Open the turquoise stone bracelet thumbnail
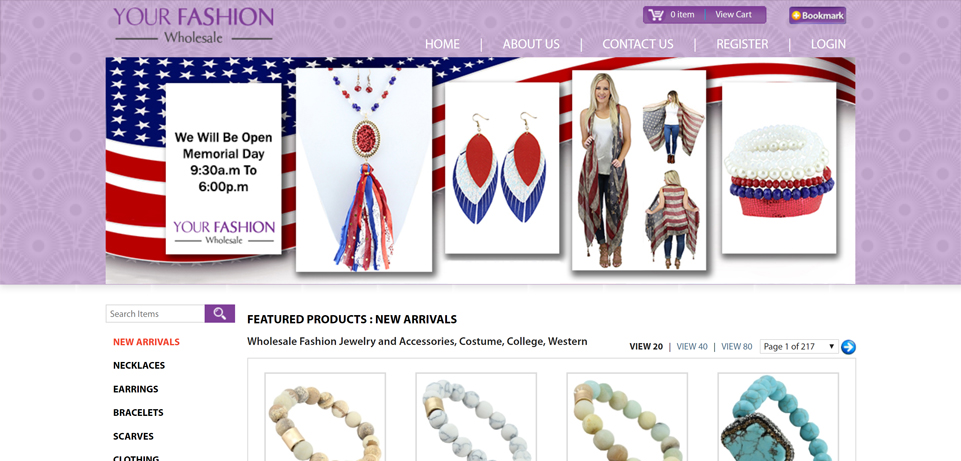The height and width of the screenshot is (461, 961). click(778, 417)
